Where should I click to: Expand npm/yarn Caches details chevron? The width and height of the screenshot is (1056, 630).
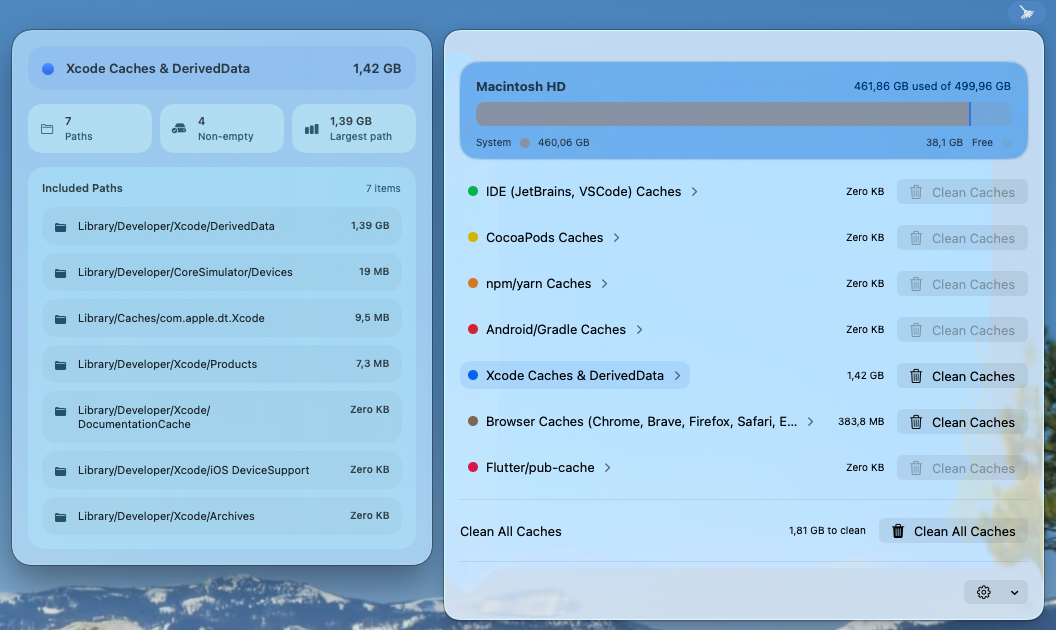click(605, 284)
